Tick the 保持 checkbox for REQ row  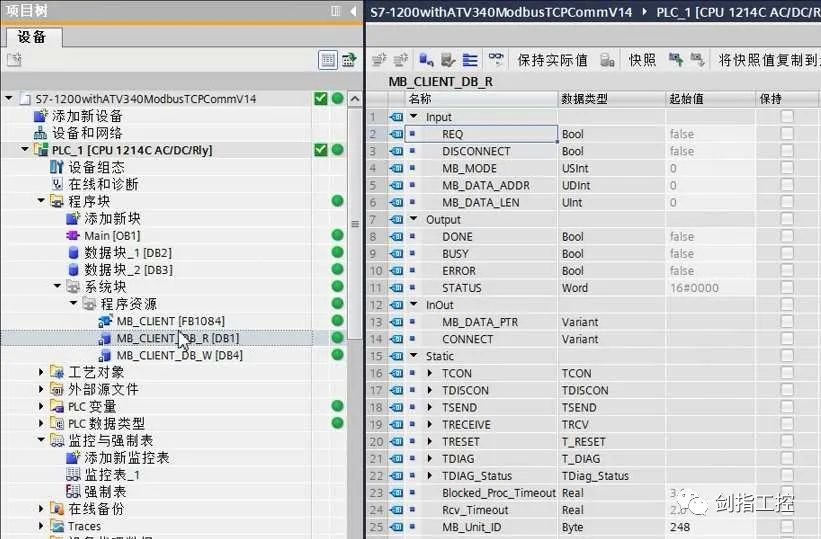click(787, 134)
